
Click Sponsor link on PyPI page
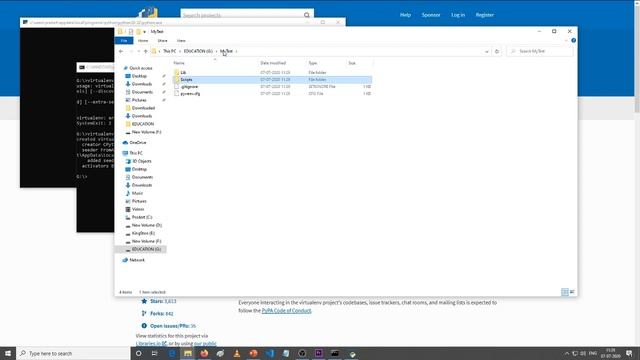click(x=431, y=15)
